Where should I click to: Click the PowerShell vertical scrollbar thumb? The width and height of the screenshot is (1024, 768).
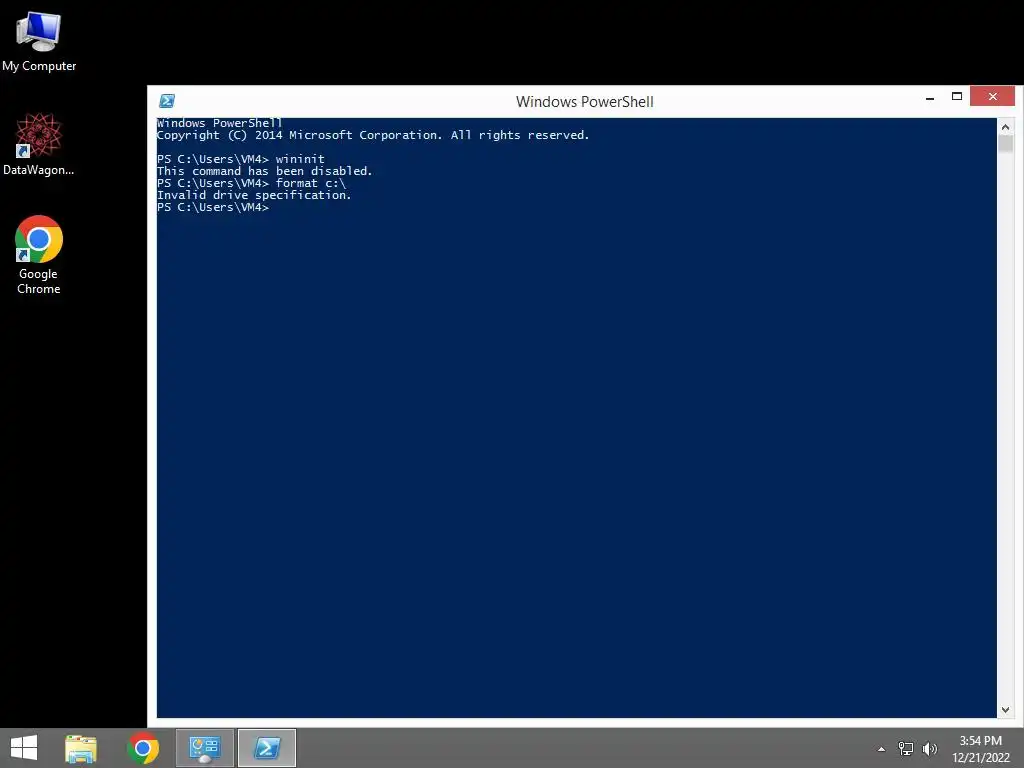pyautogui.click(x=1005, y=144)
